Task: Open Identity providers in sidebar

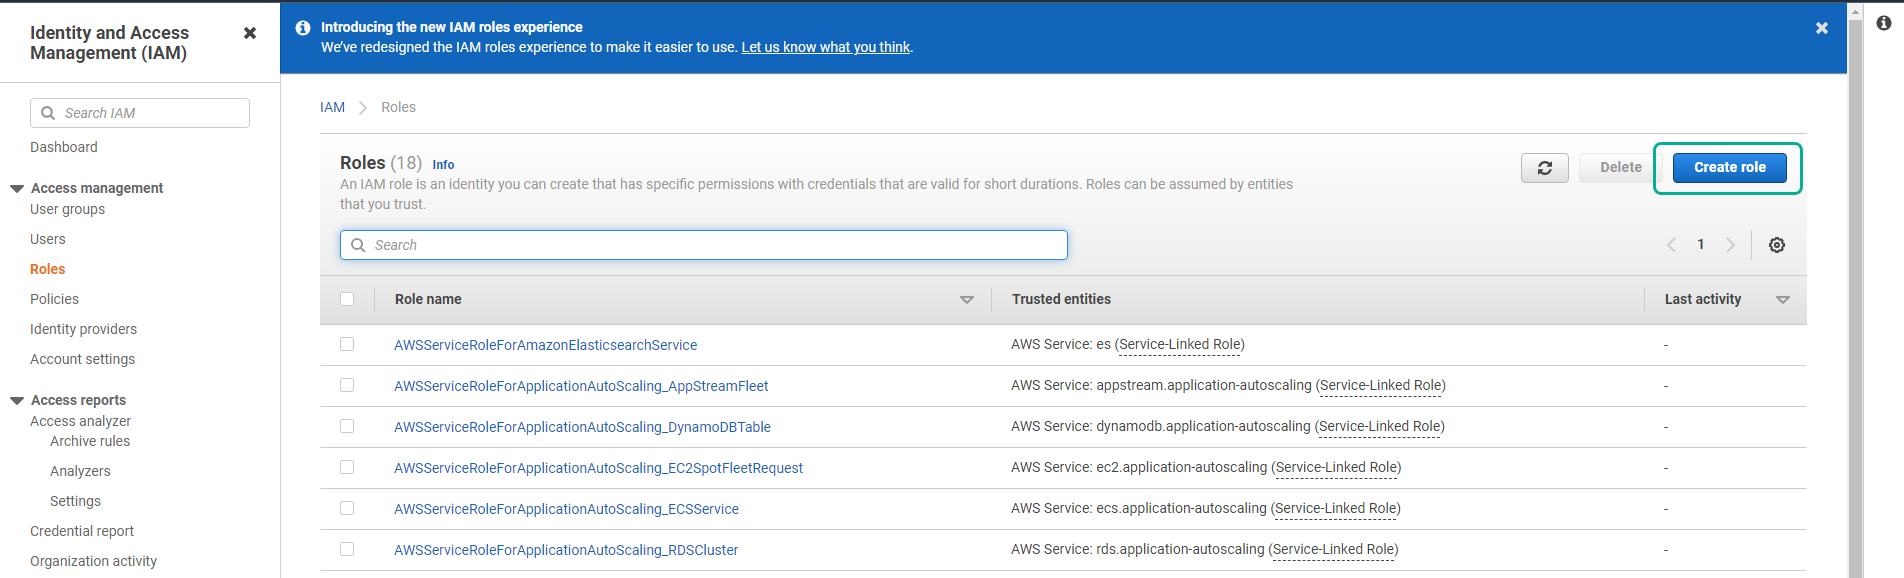Action: click(83, 329)
